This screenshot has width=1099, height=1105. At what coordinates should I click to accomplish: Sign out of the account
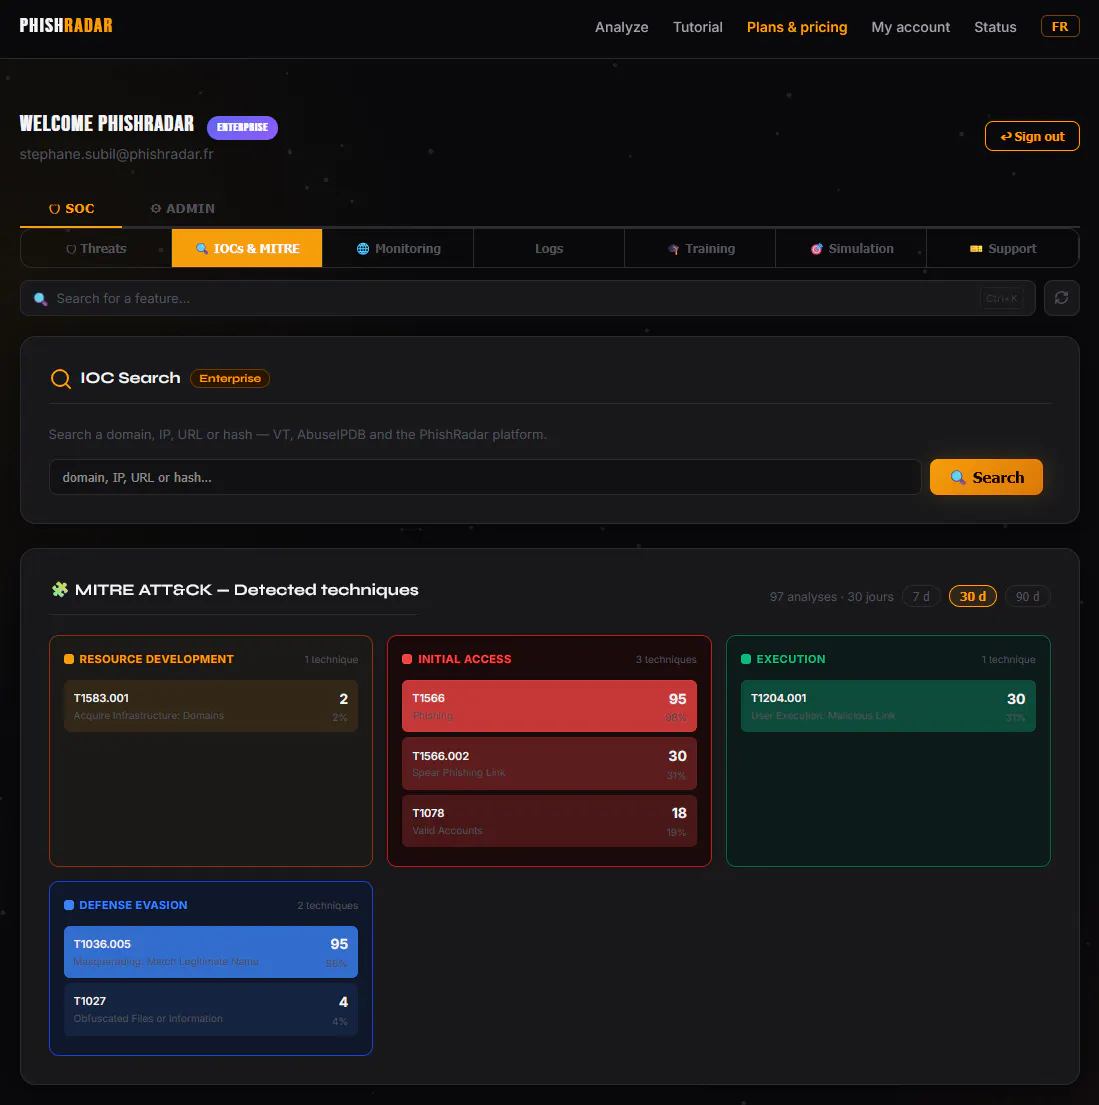[x=1031, y=136]
